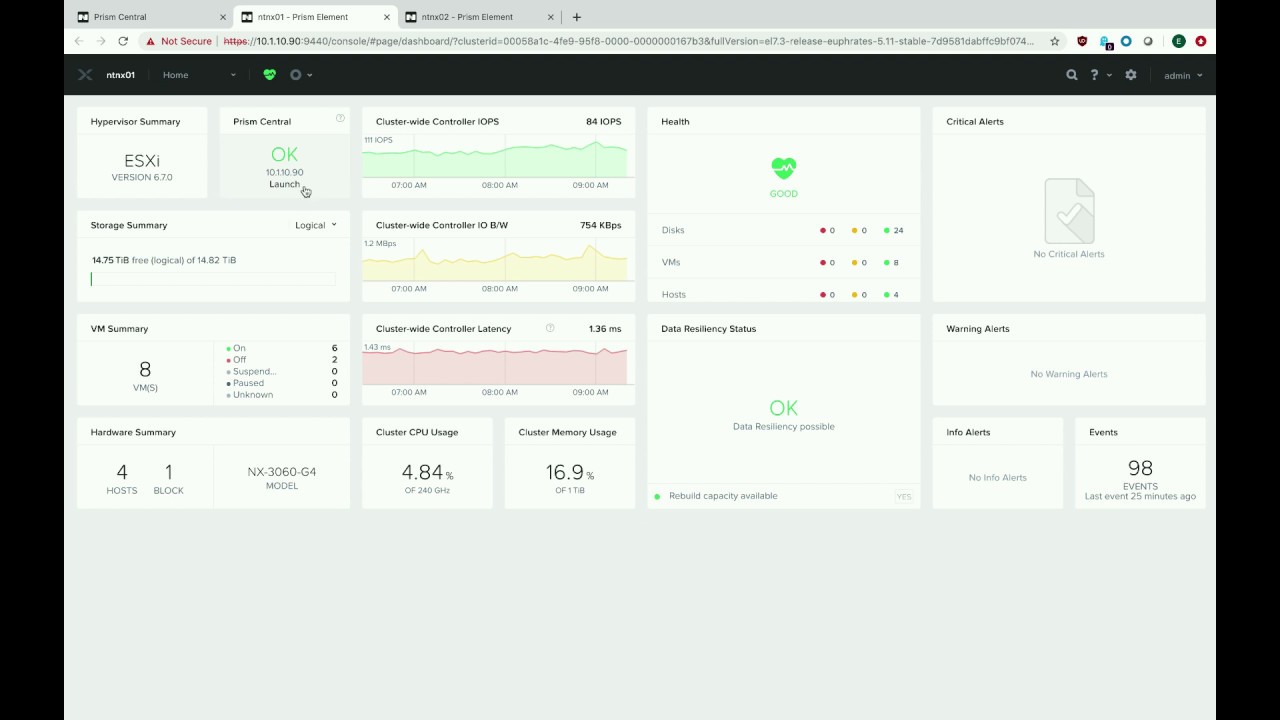Open the help question mark menu

1094,75
